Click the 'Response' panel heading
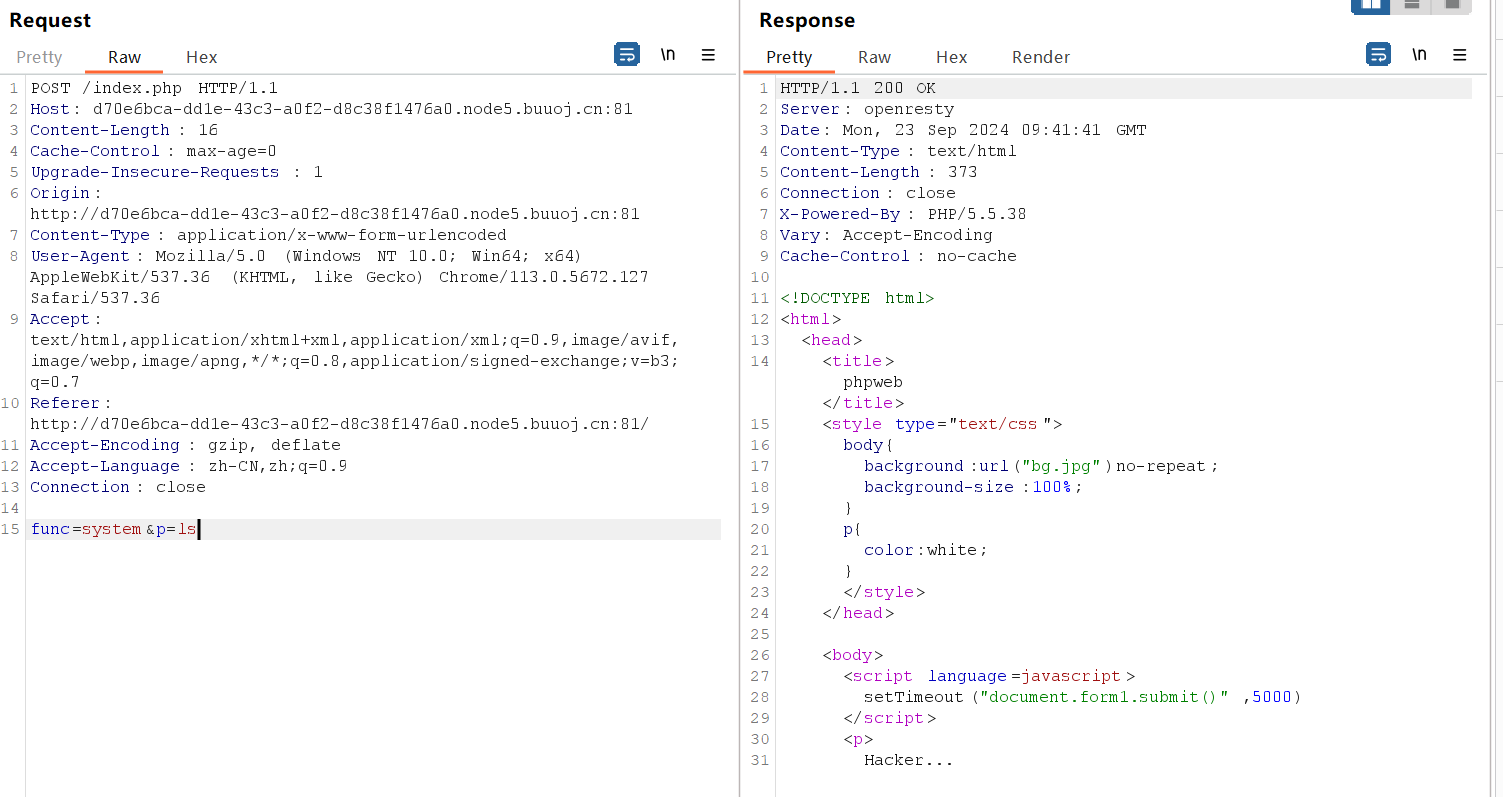 click(x=807, y=20)
